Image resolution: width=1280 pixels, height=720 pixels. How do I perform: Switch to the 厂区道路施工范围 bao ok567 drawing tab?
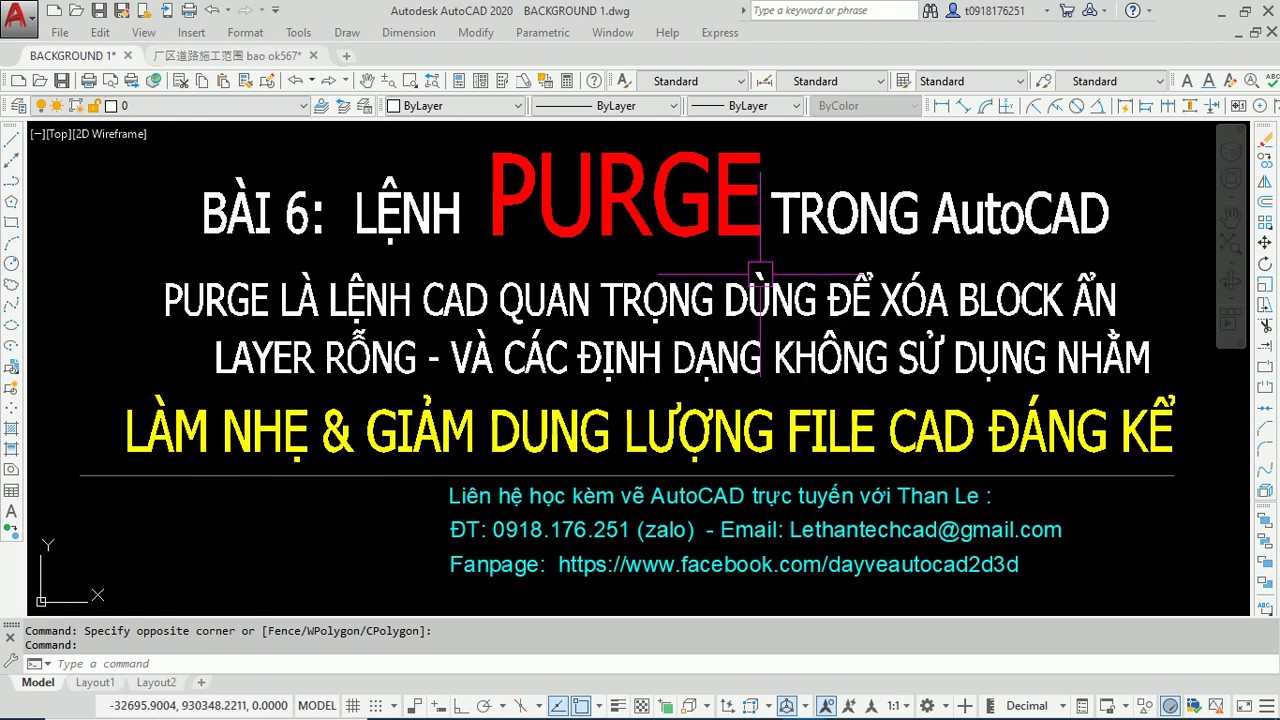227,56
